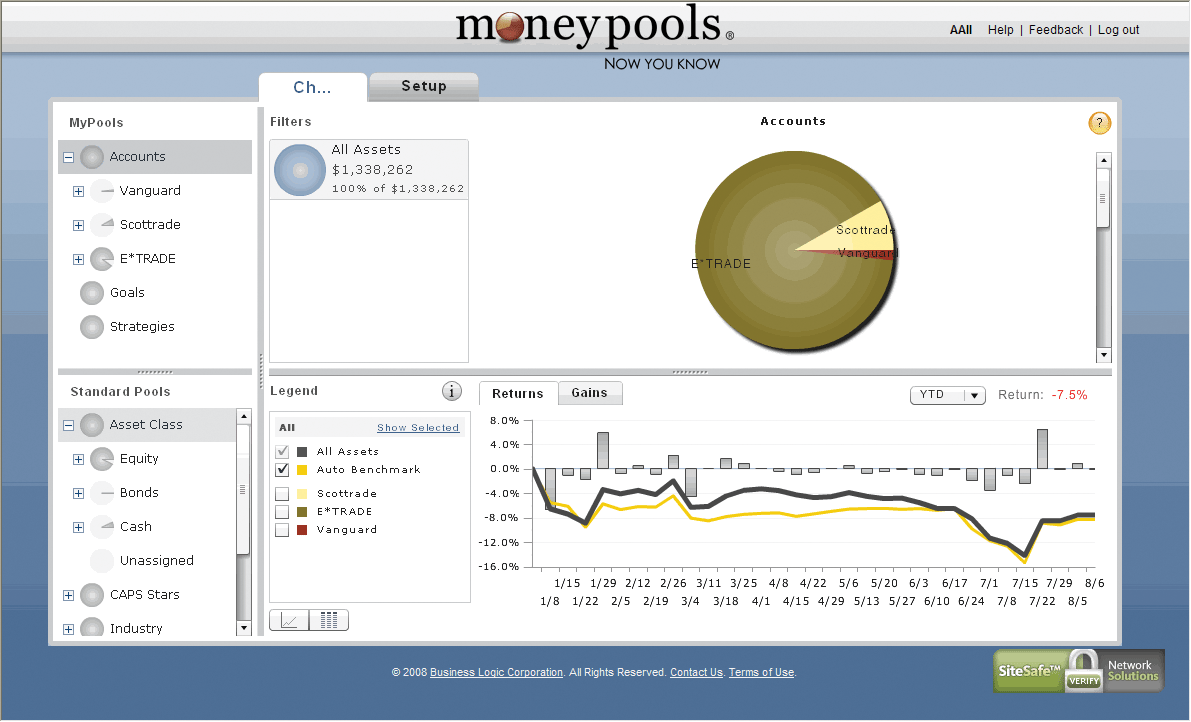Click the SiteSafe verify padlock badge
The width and height of the screenshot is (1191, 722).
pos(1082,670)
